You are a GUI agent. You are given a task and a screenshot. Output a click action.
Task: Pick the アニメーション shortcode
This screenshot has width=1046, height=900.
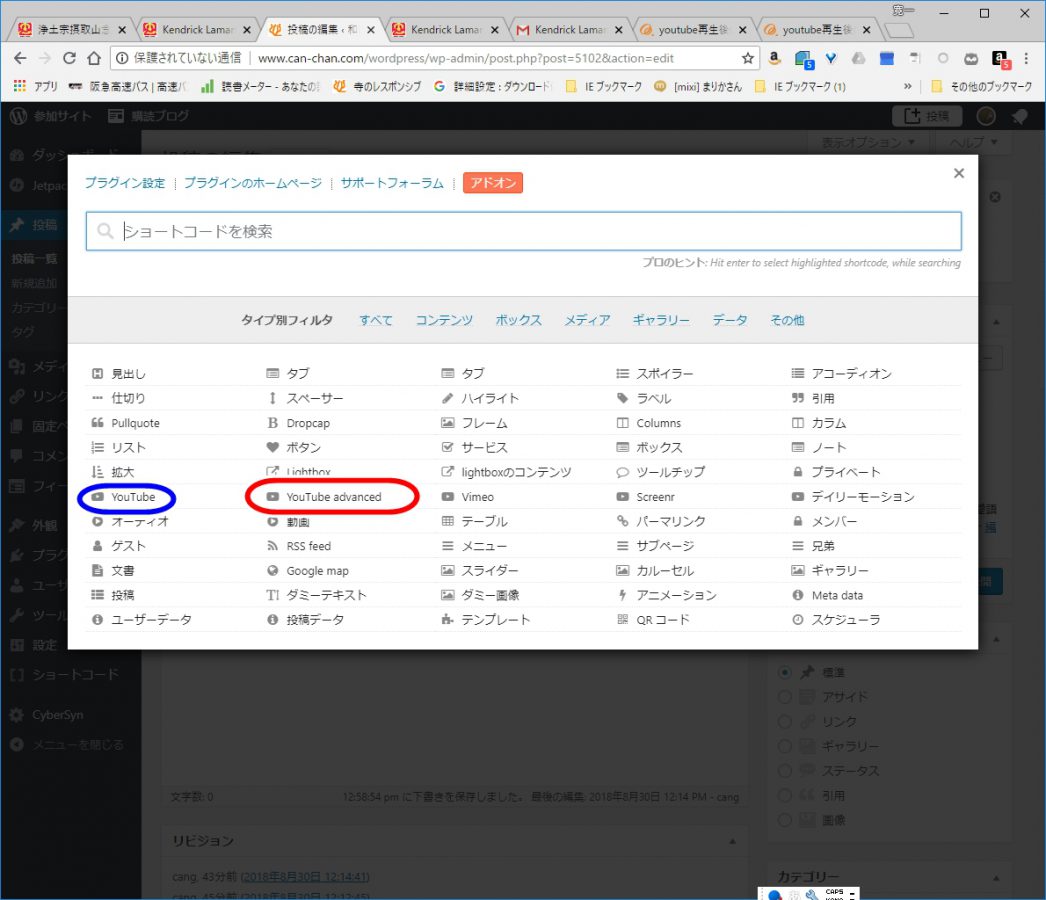pyautogui.click(x=666, y=596)
